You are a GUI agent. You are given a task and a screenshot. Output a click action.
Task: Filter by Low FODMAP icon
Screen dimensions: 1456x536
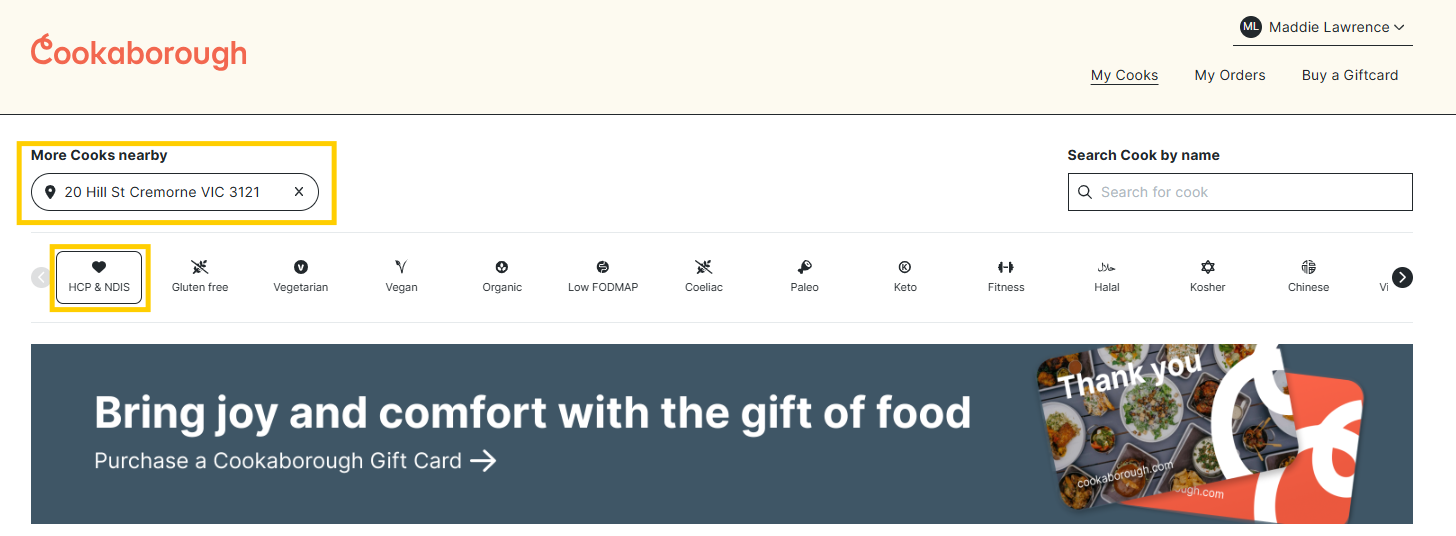click(x=603, y=277)
